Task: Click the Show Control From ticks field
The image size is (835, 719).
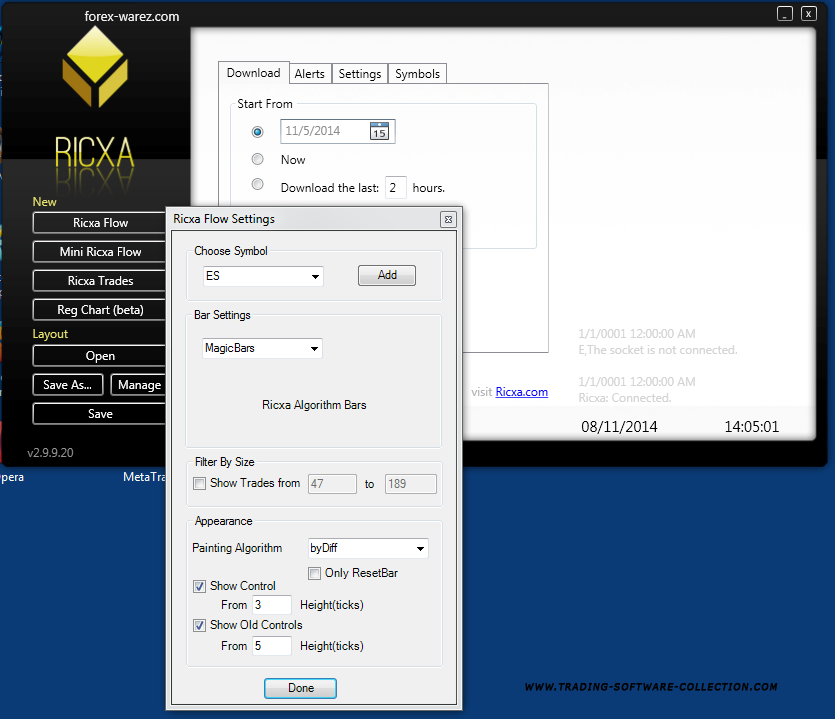Action: click(271, 605)
